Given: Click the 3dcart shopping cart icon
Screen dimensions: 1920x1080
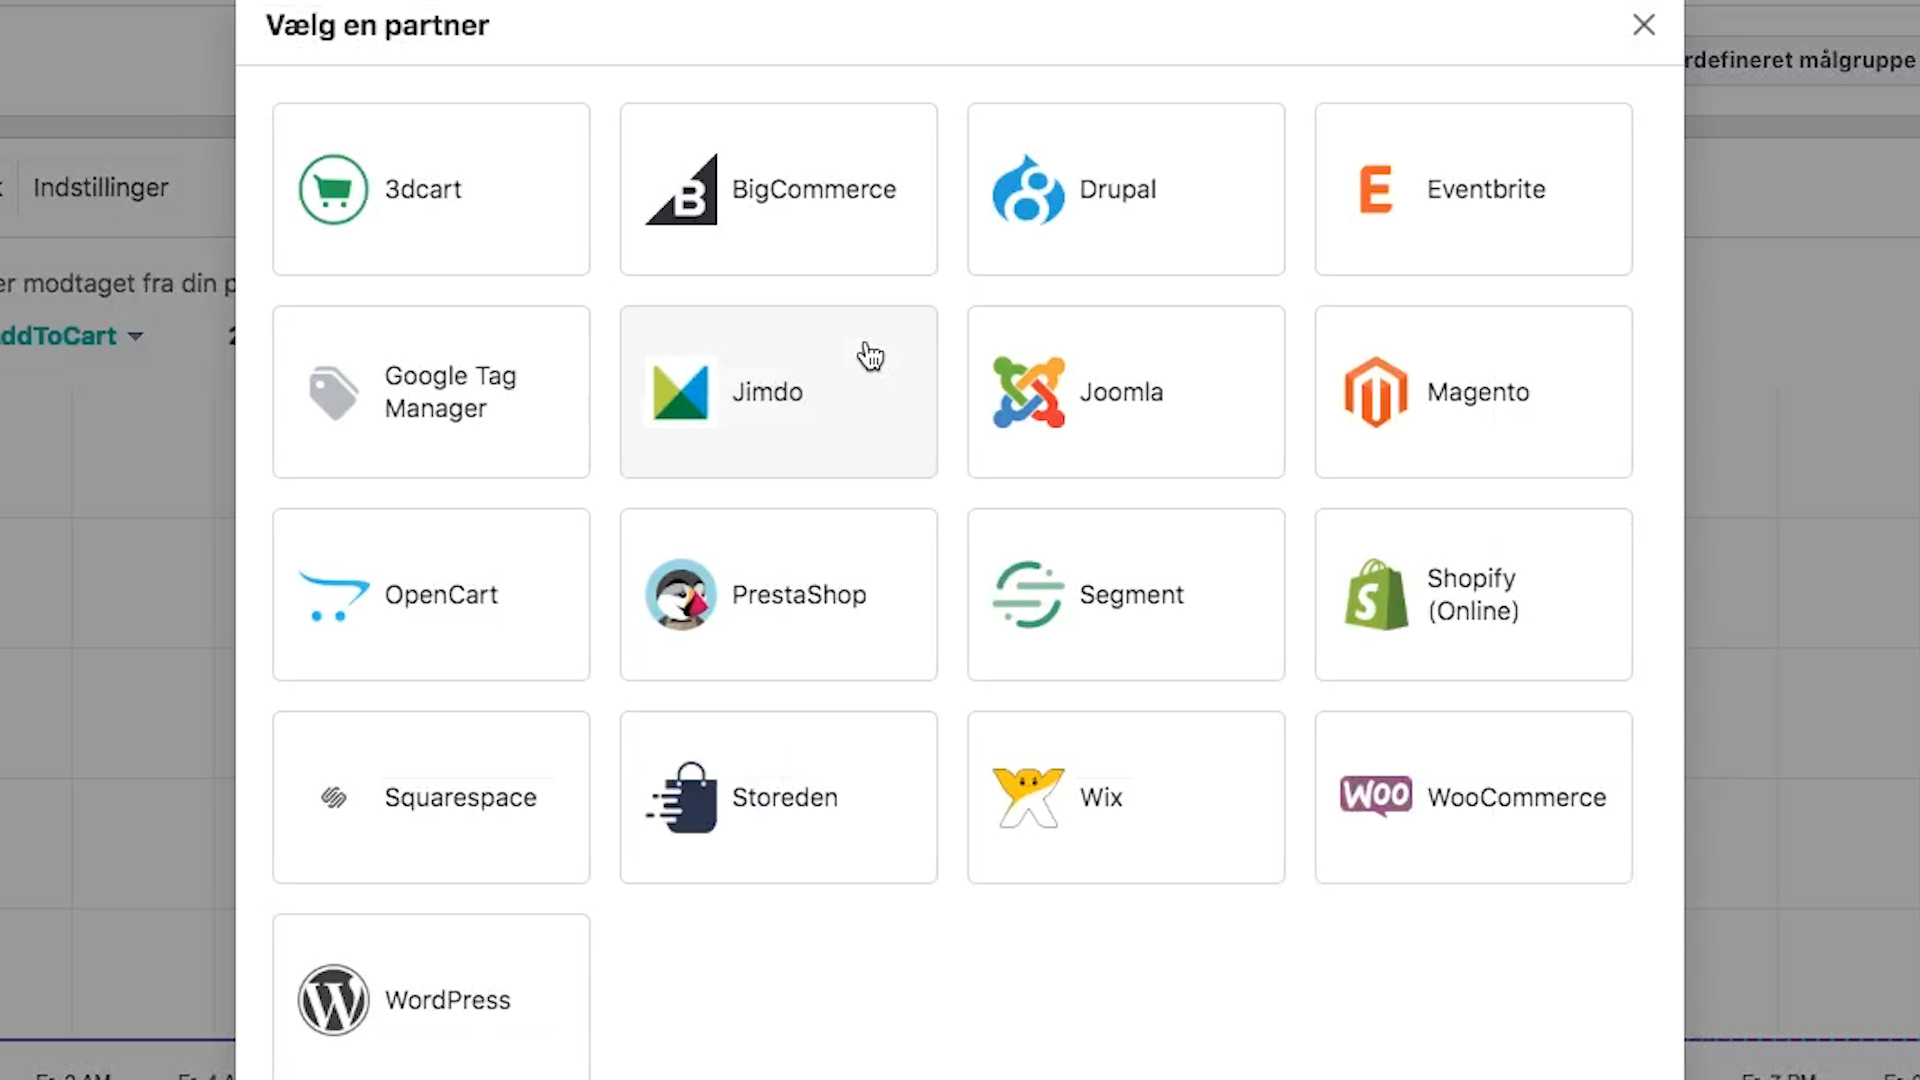Looking at the screenshot, I should tap(333, 189).
